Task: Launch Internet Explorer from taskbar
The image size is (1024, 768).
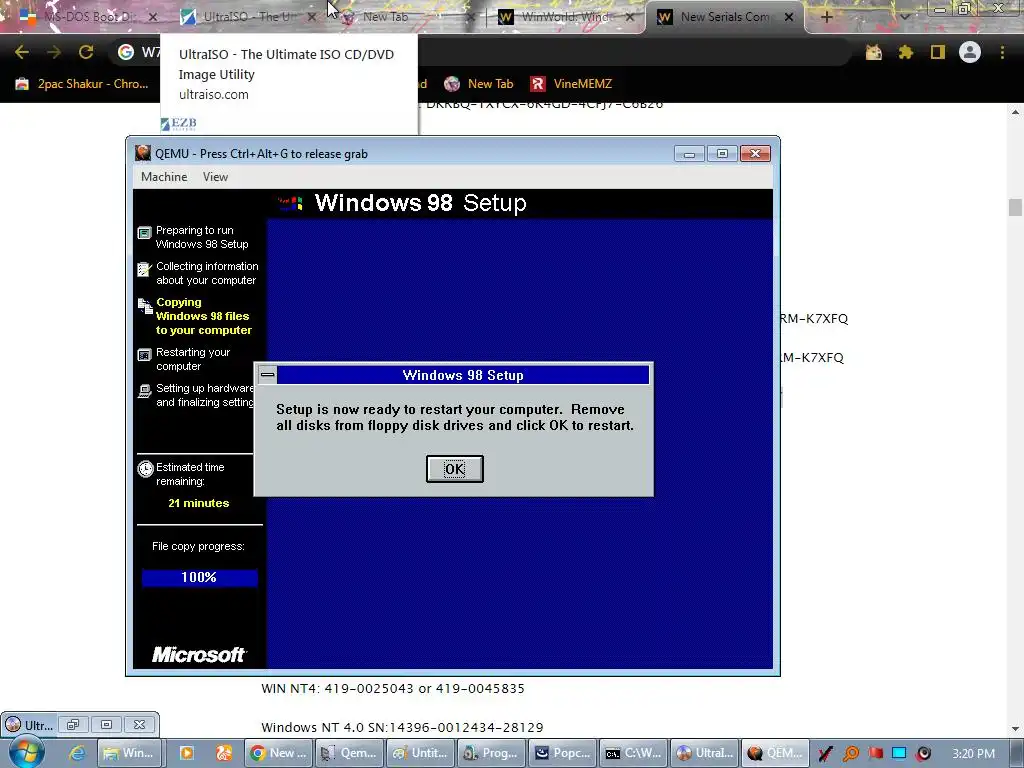Action: [77, 753]
